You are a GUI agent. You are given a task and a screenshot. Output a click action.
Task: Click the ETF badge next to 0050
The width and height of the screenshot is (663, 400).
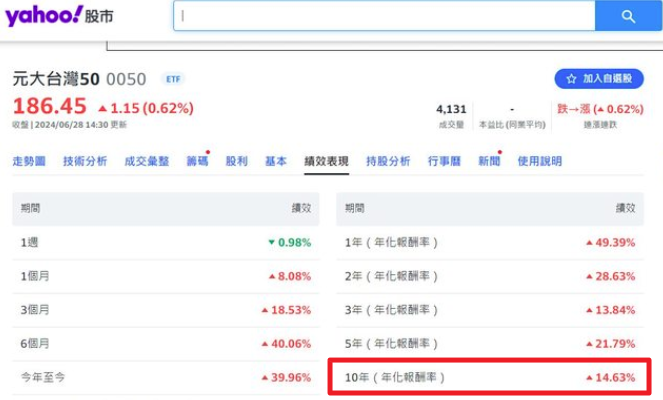pos(173,79)
